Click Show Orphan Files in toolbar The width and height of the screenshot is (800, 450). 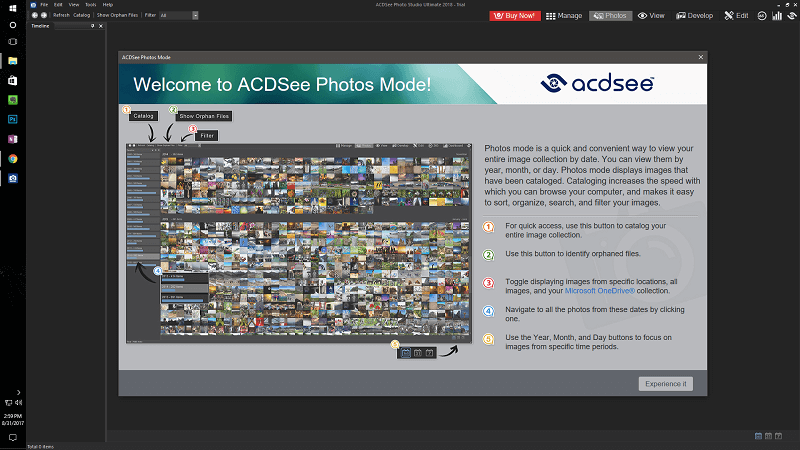tap(117, 15)
